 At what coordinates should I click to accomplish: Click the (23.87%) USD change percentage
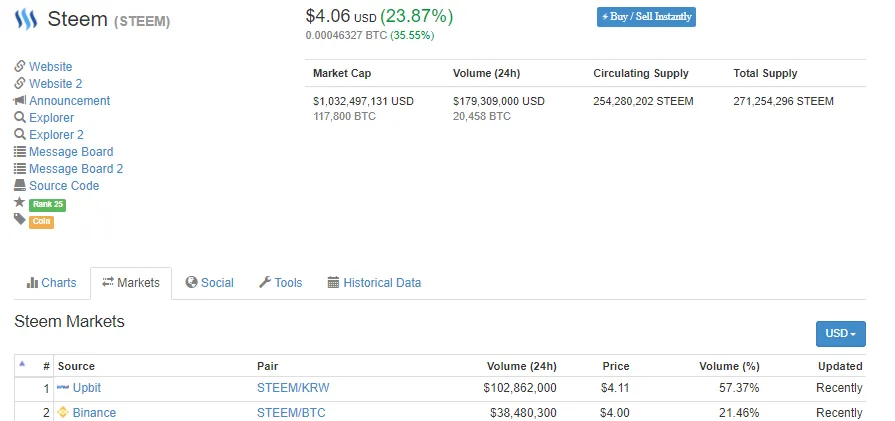417,17
